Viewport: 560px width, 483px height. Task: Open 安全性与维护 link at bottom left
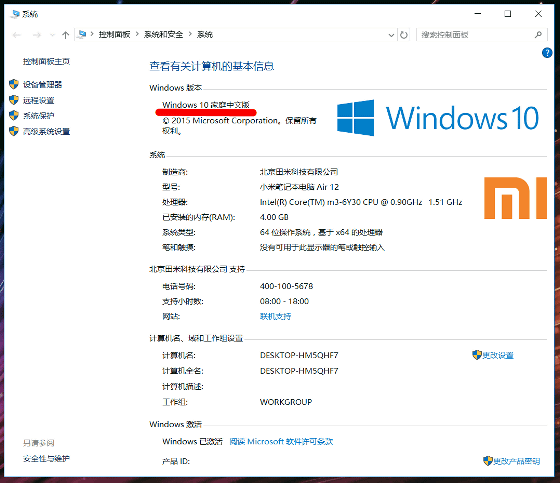46,458
